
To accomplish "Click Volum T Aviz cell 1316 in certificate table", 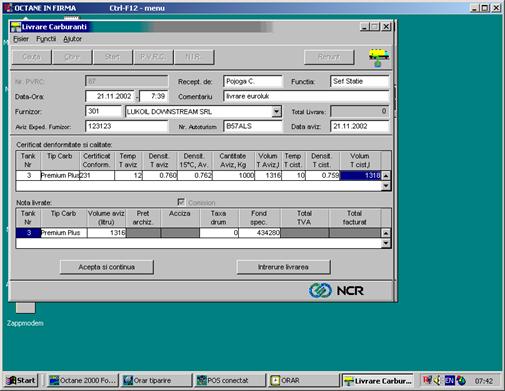I will tap(268, 175).
